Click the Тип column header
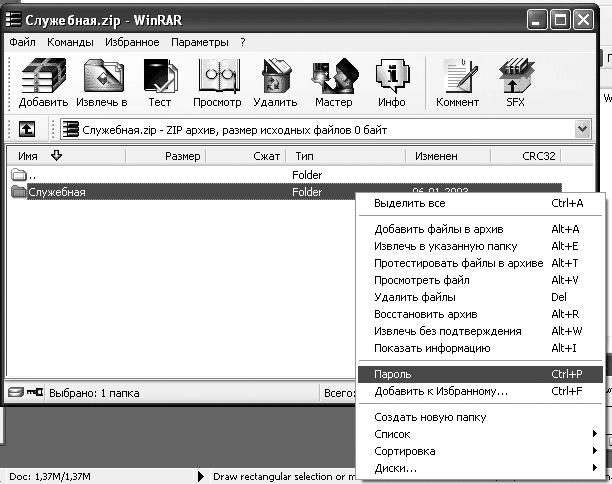 coord(346,156)
